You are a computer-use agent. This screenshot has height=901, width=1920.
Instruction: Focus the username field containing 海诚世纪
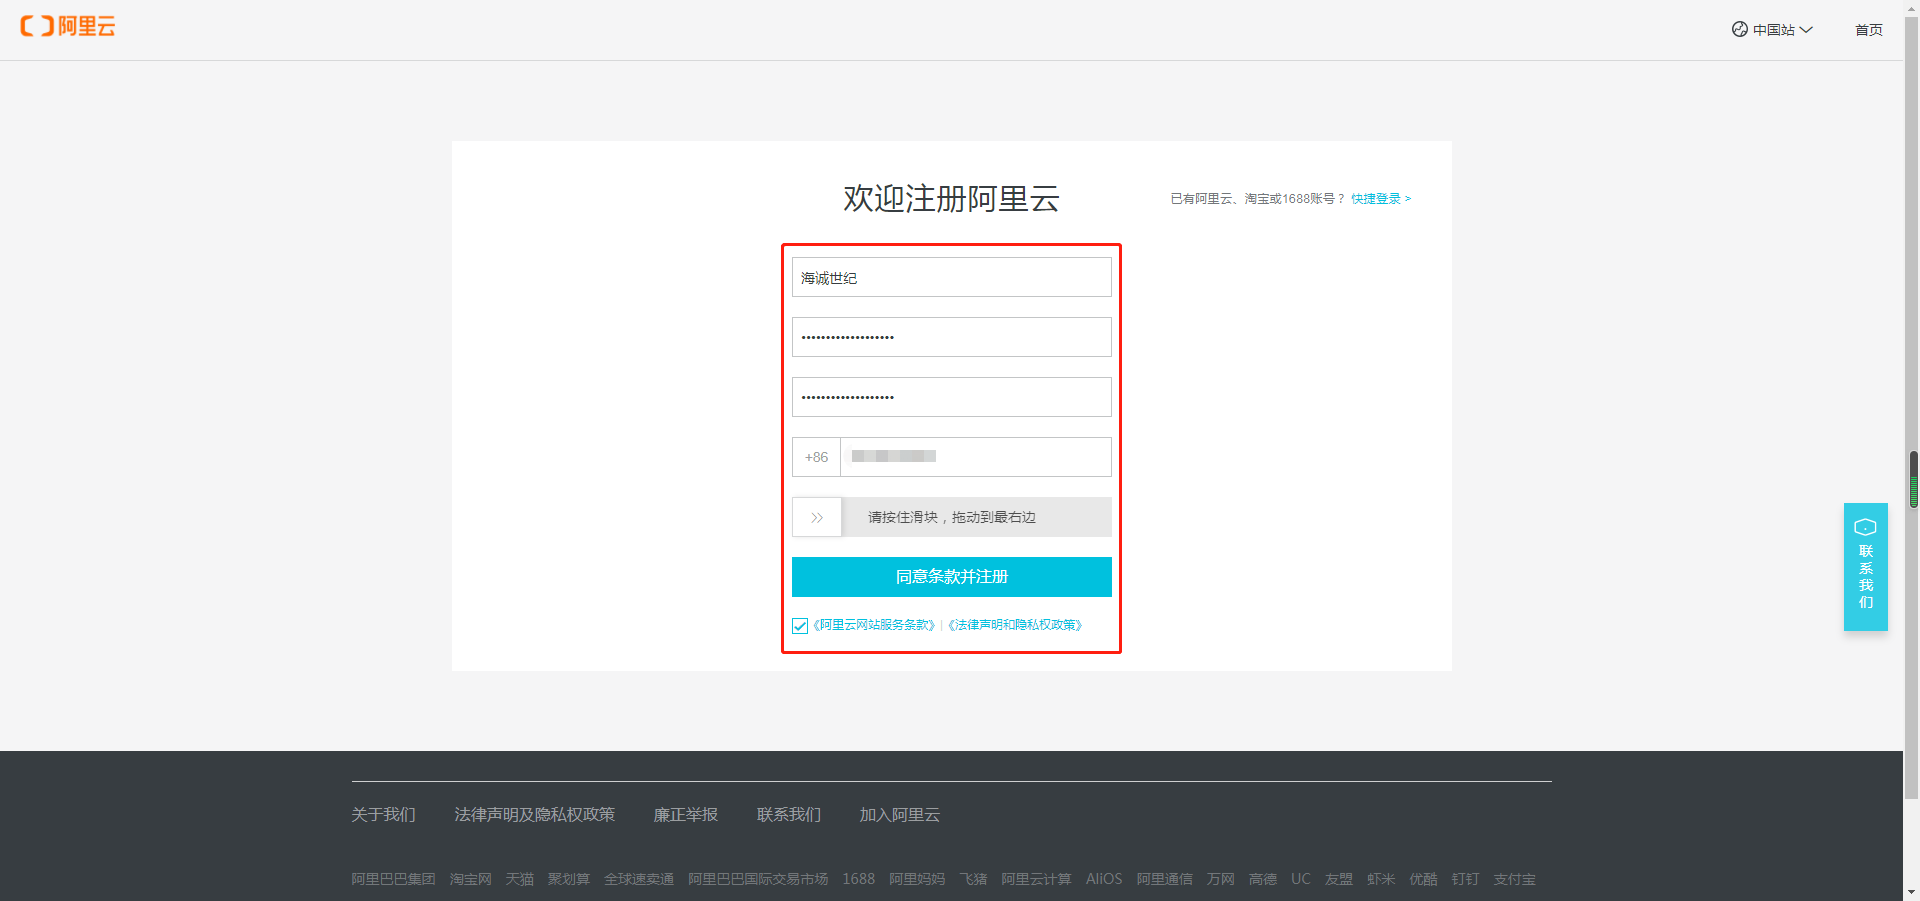[951, 277]
